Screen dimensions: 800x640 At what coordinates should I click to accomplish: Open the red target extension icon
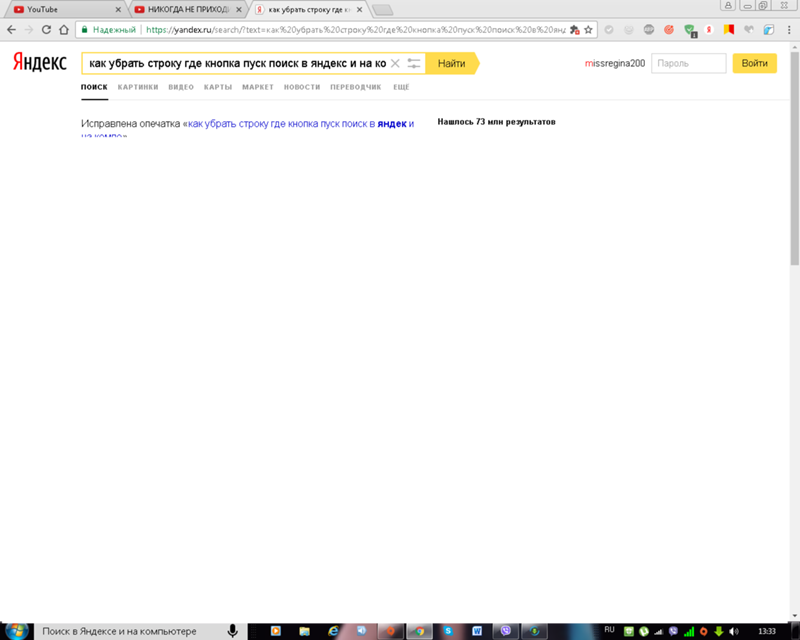[669, 30]
